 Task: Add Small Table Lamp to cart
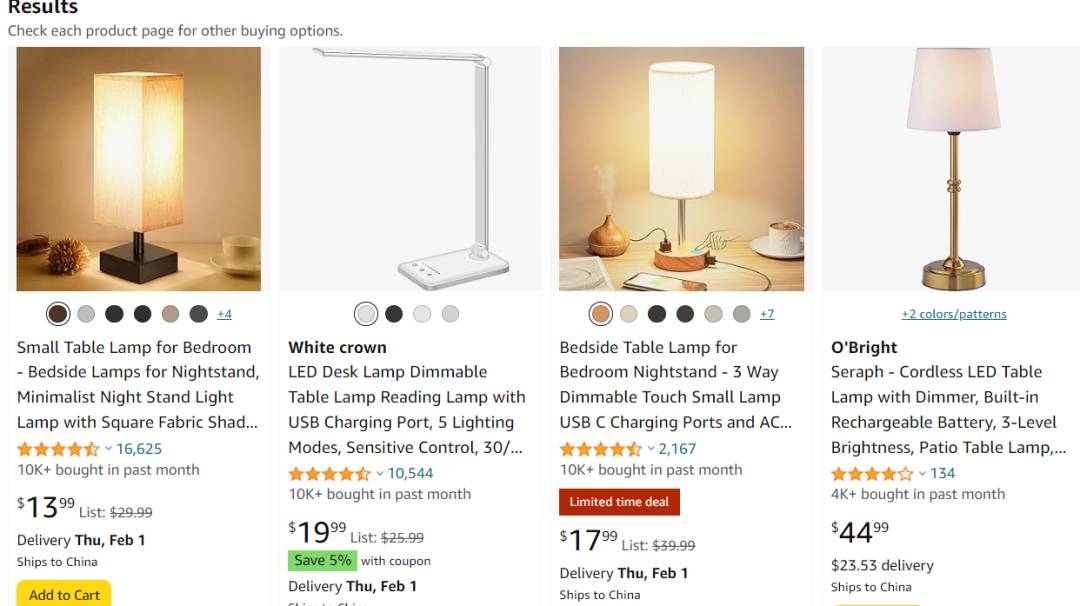64,594
